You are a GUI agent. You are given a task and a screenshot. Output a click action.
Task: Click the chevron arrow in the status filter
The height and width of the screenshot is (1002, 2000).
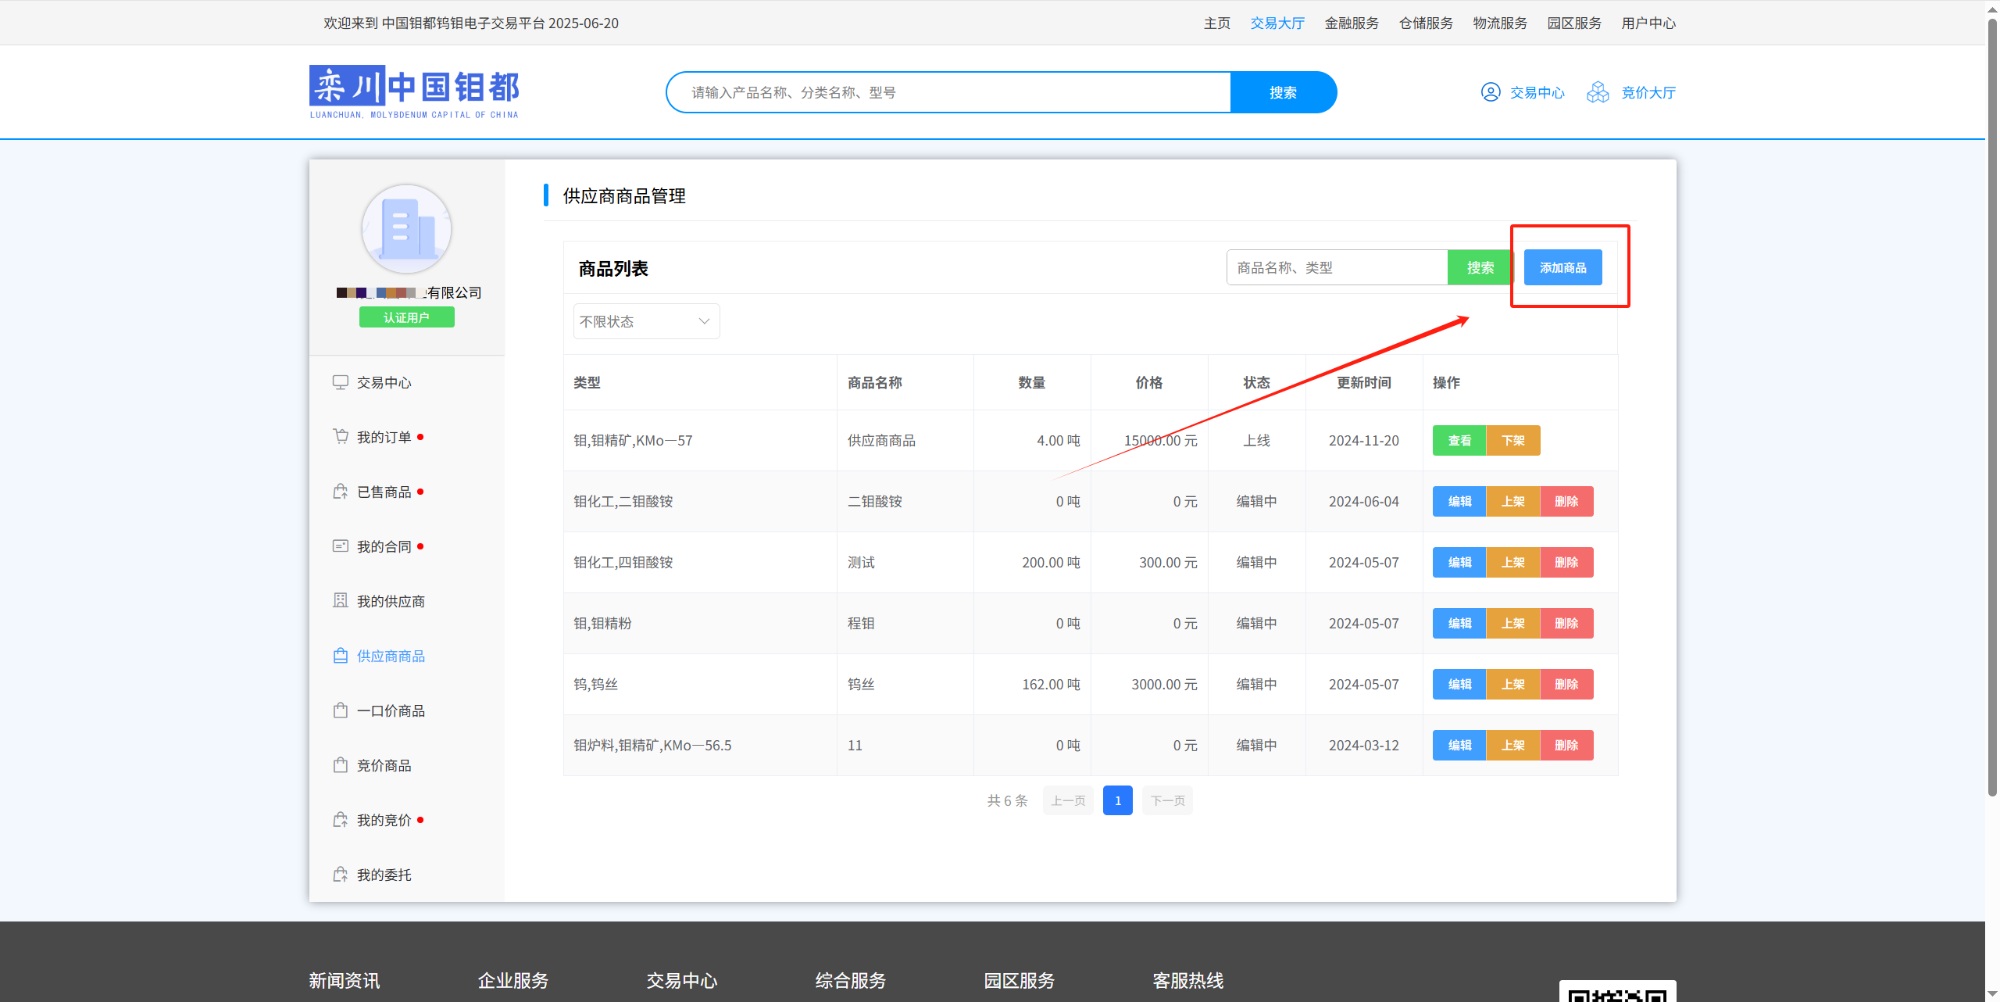coord(704,321)
